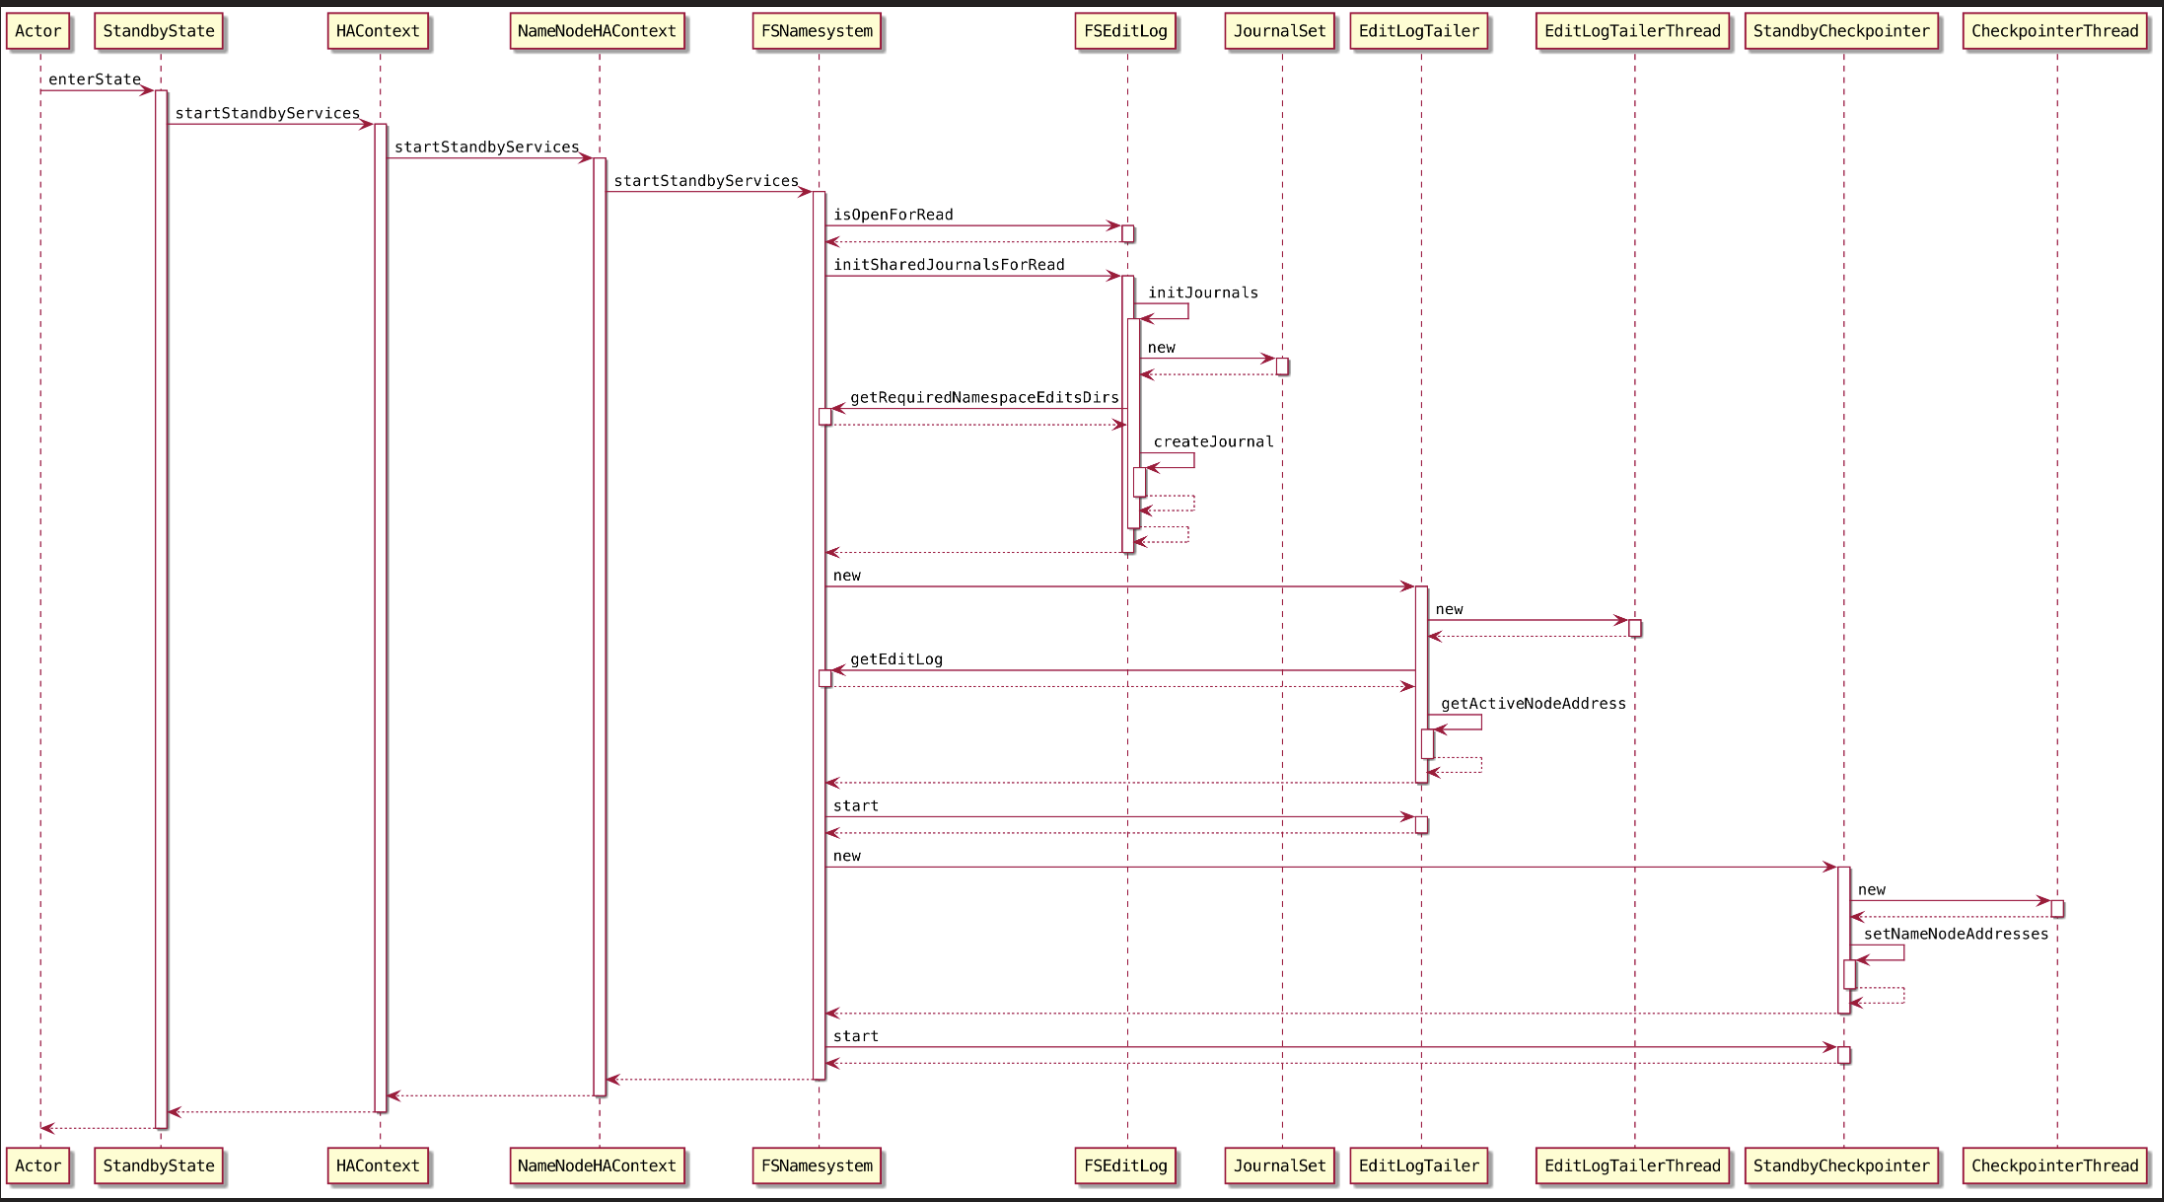Select startStandbyServices label from StandbyState to HAContext

[267, 113]
